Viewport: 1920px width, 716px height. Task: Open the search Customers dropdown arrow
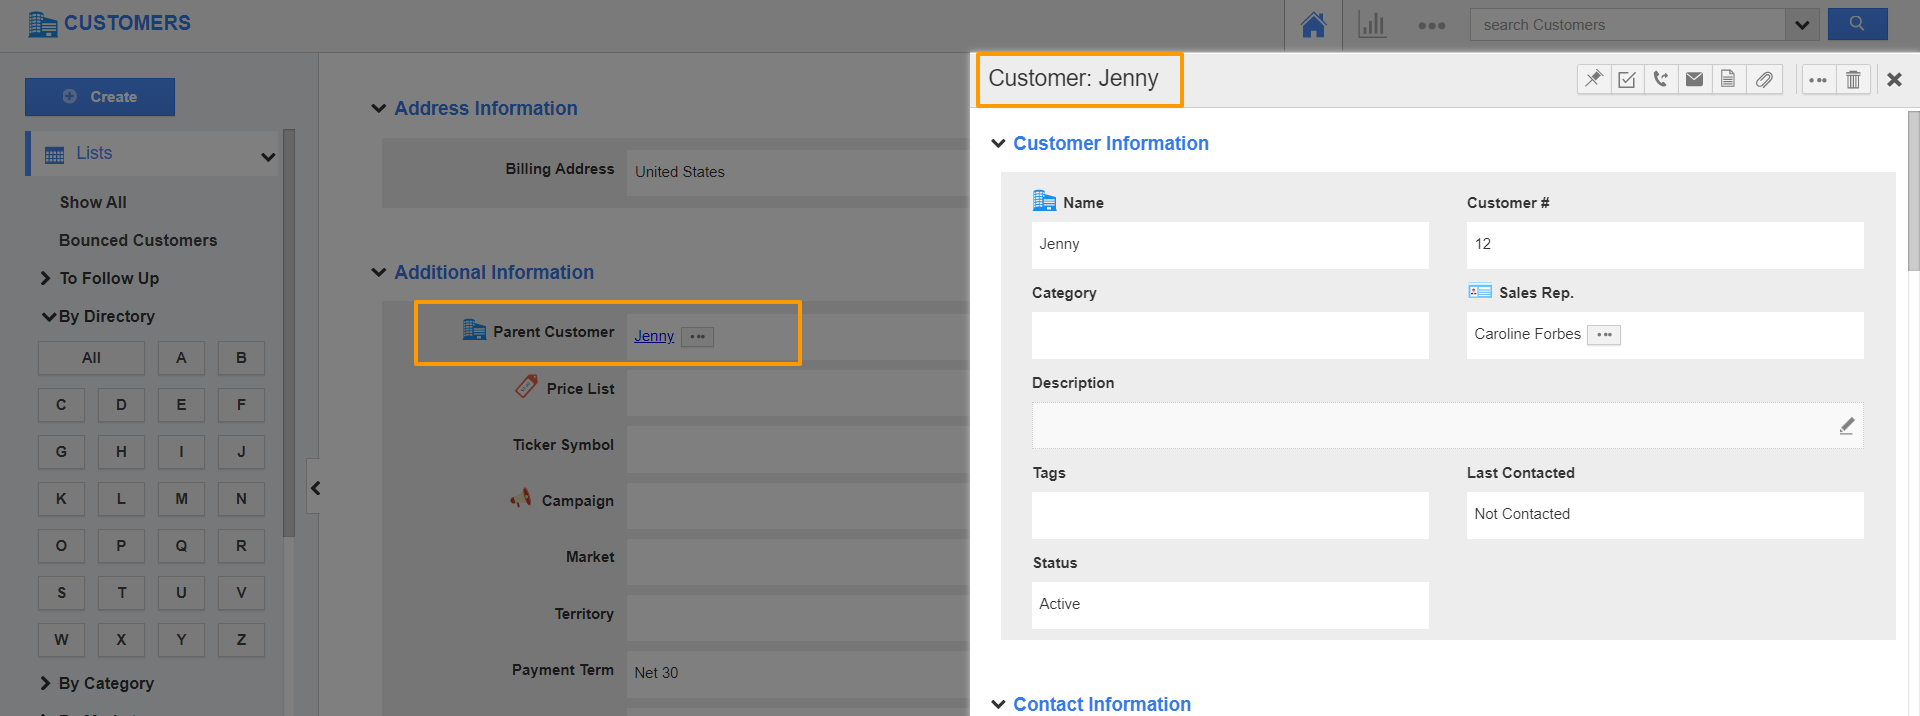[1802, 25]
